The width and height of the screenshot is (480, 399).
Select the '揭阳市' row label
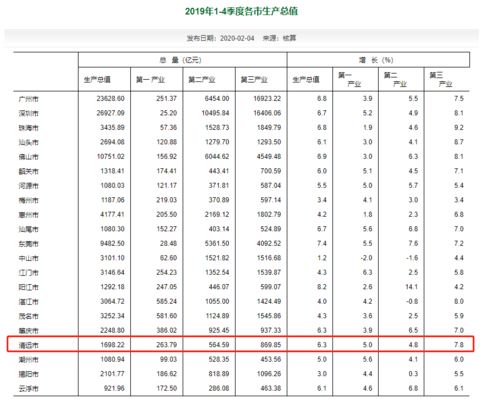tap(29, 374)
